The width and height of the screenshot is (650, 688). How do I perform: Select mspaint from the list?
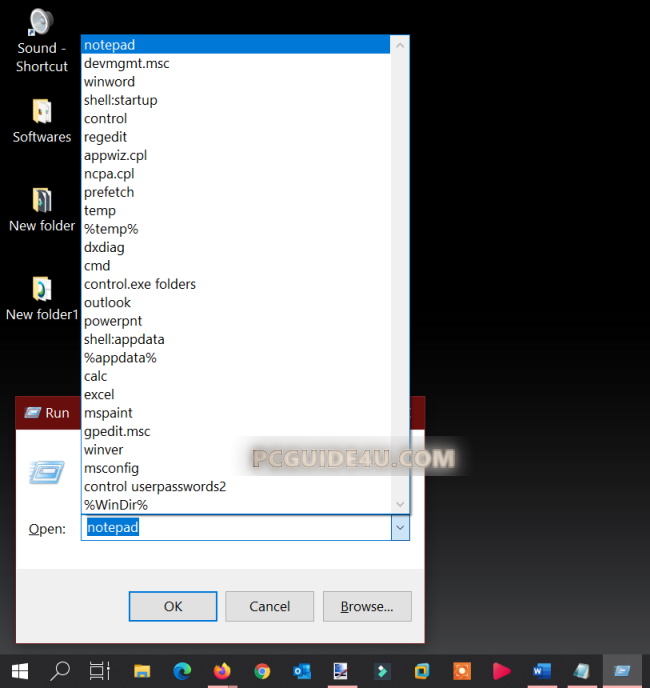[x=236, y=413]
